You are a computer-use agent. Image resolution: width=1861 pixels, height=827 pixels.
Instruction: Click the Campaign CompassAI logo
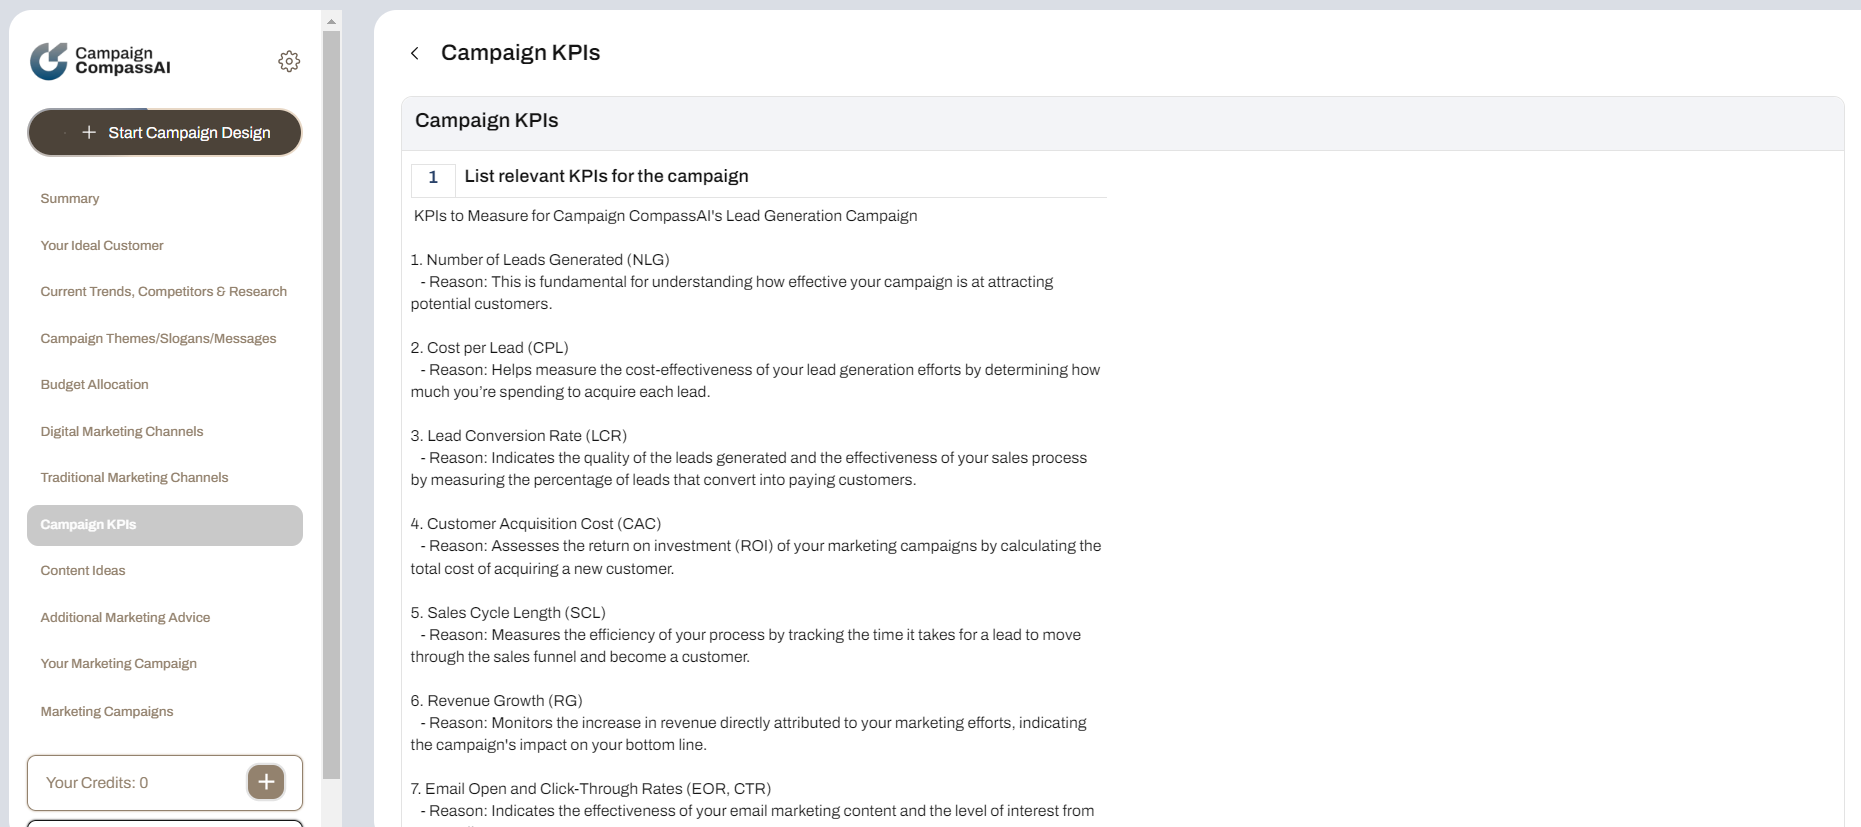[100, 61]
